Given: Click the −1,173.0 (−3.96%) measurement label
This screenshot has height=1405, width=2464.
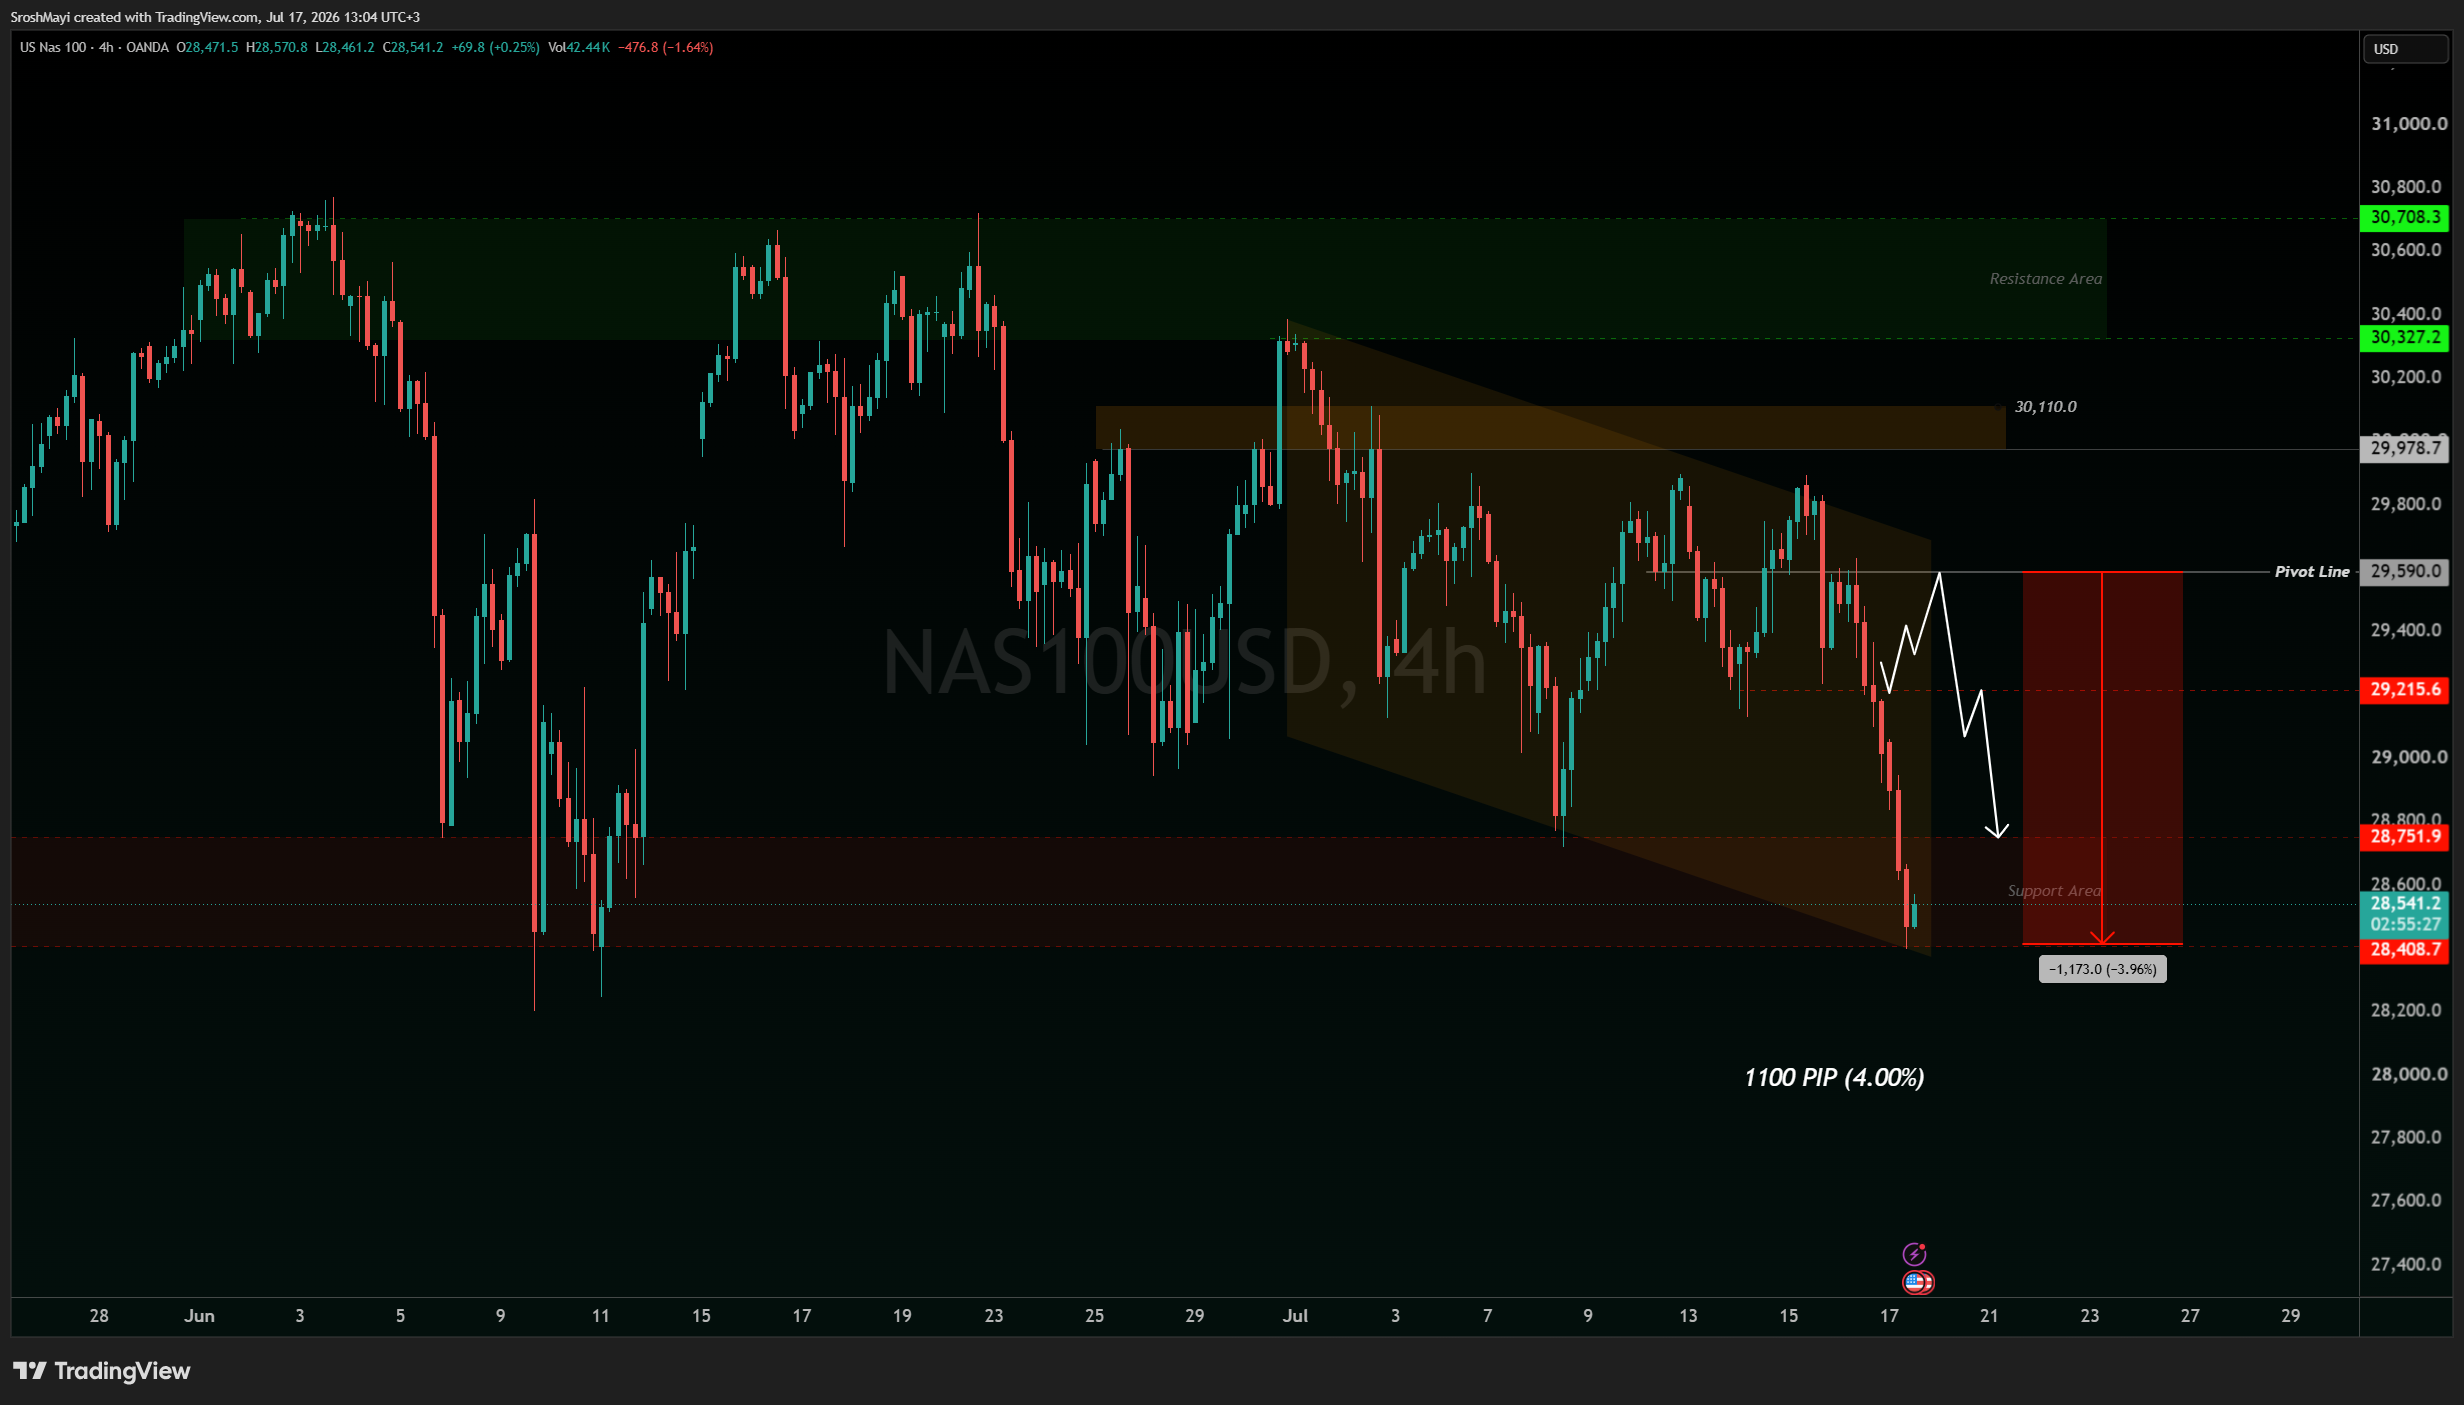Looking at the screenshot, I should (2103, 969).
